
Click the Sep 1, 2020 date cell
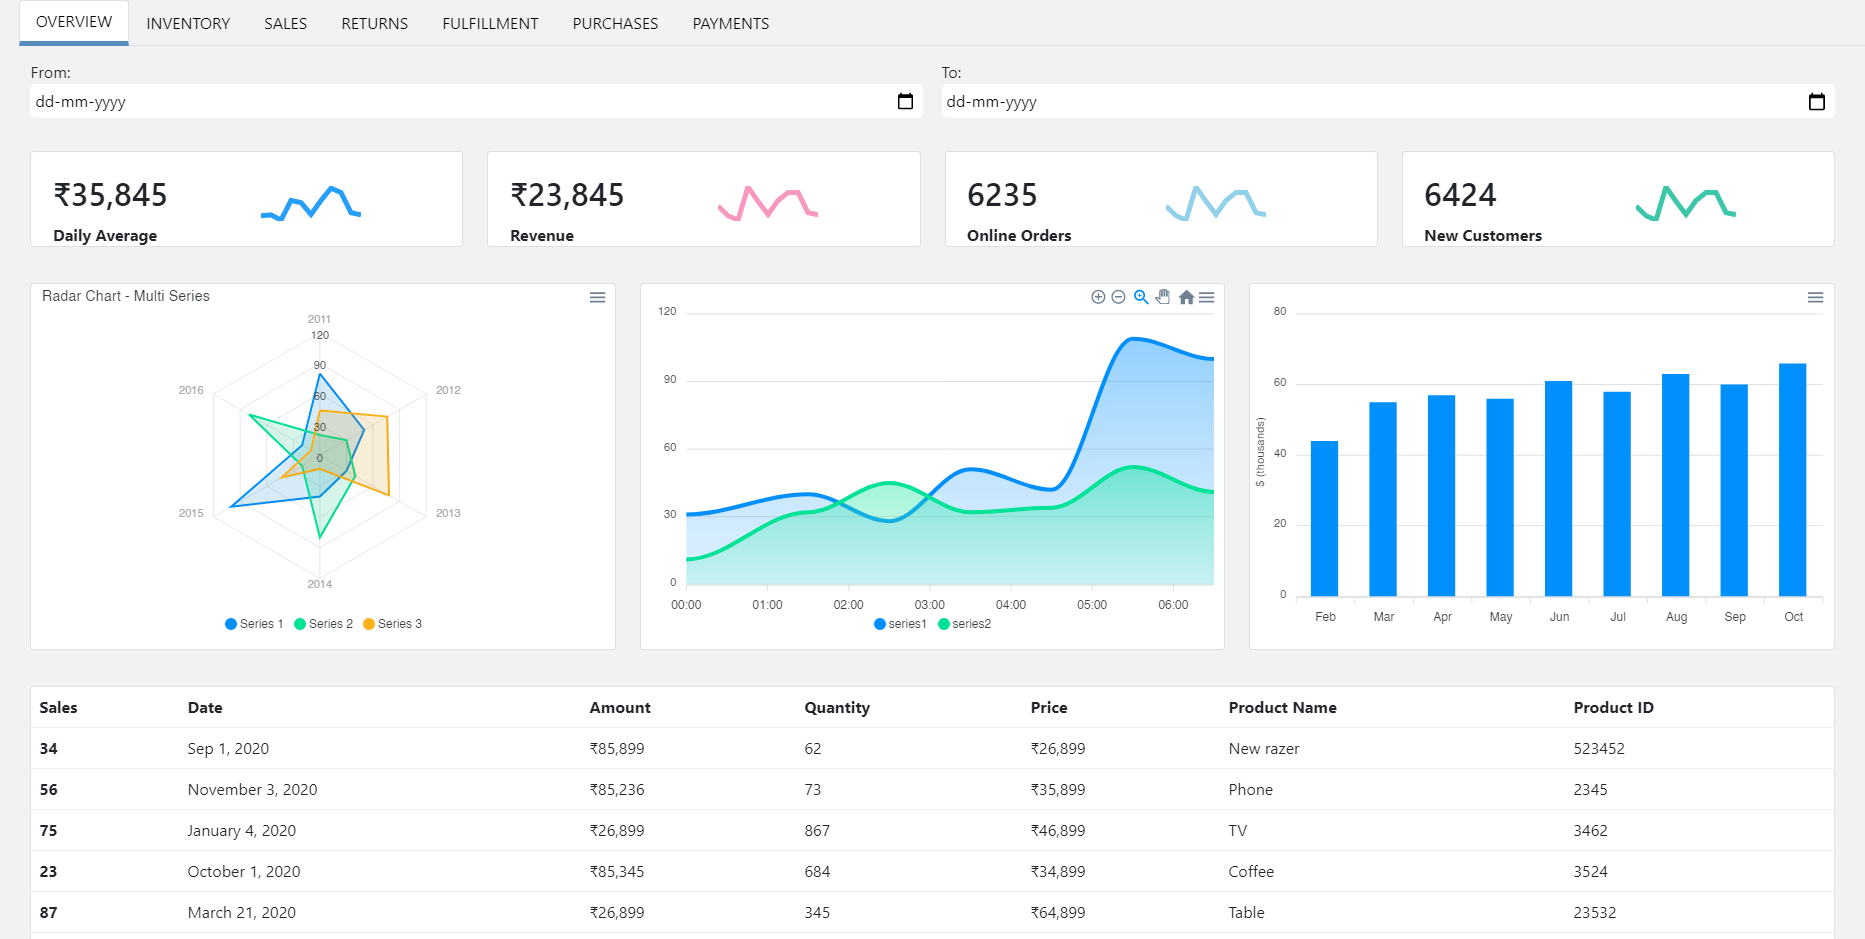tap(228, 748)
